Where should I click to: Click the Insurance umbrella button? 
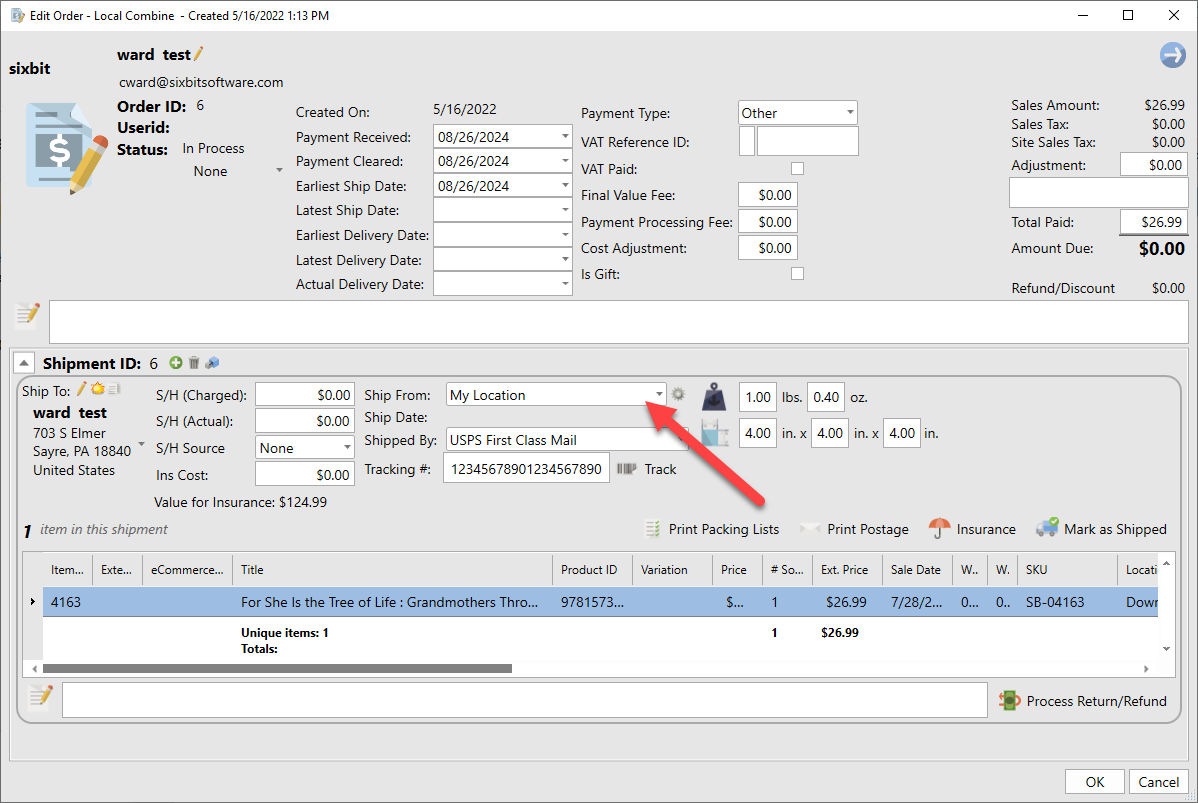971,529
